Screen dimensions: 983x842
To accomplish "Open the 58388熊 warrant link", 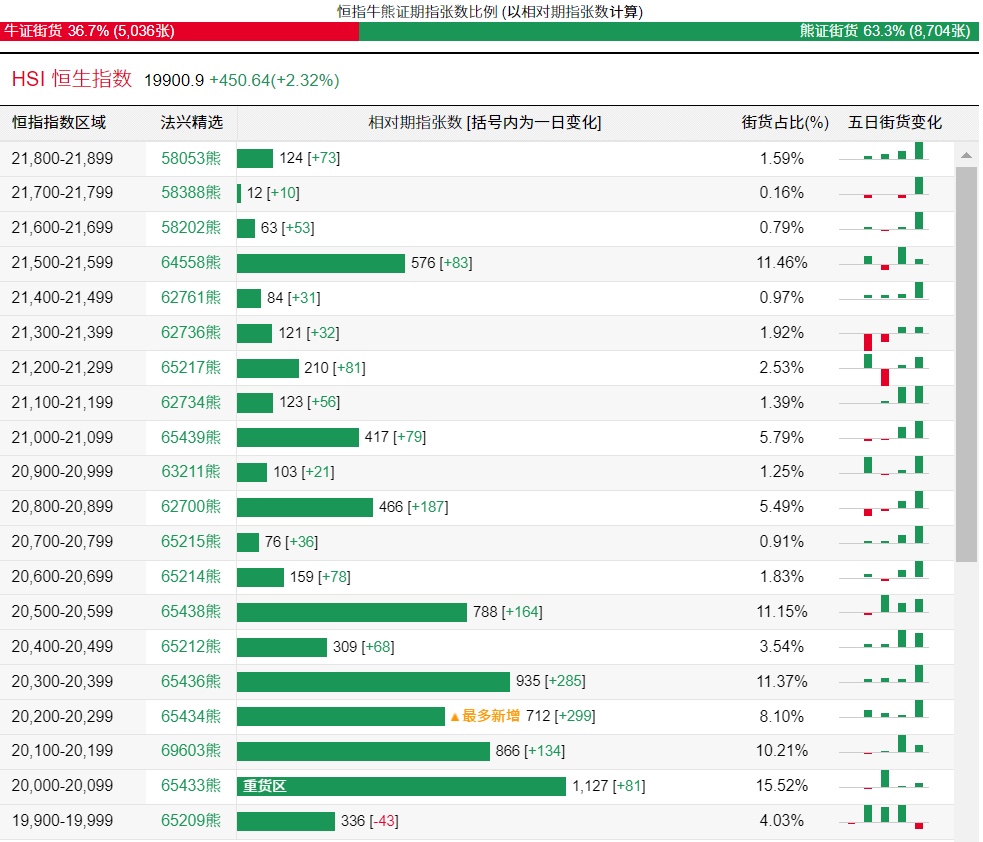I will pyautogui.click(x=191, y=192).
